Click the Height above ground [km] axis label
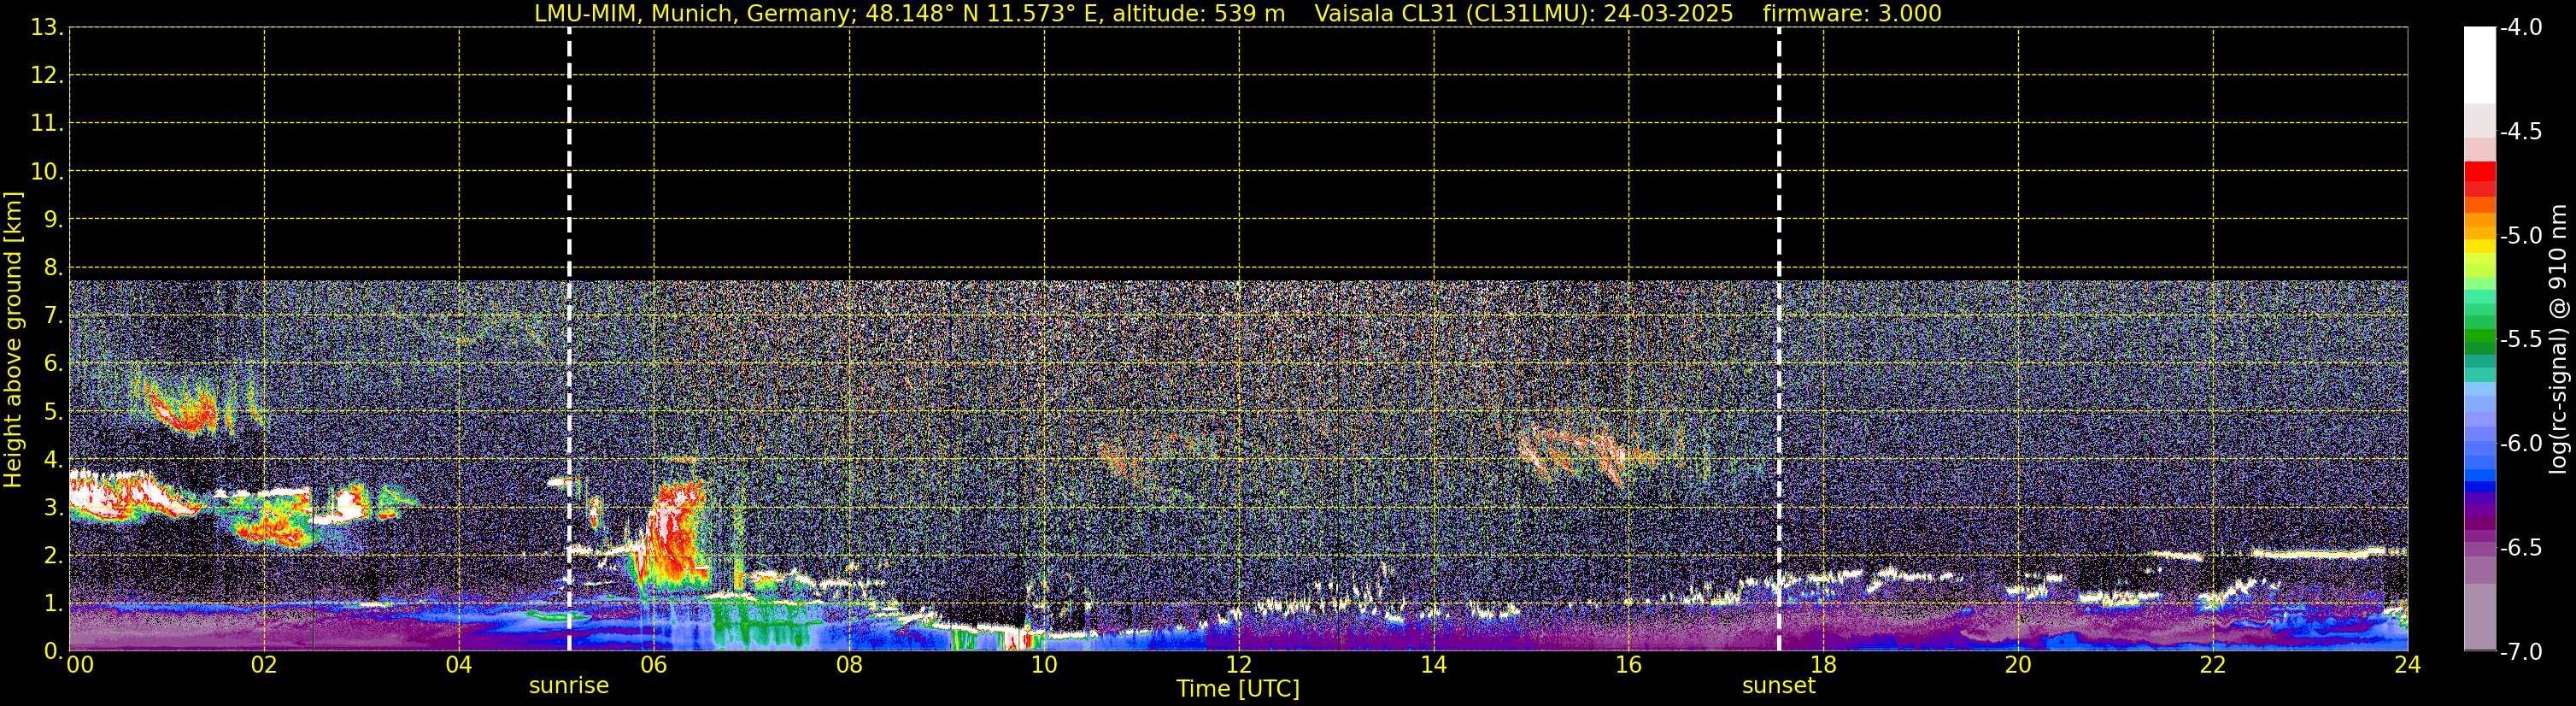 (x=13, y=340)
